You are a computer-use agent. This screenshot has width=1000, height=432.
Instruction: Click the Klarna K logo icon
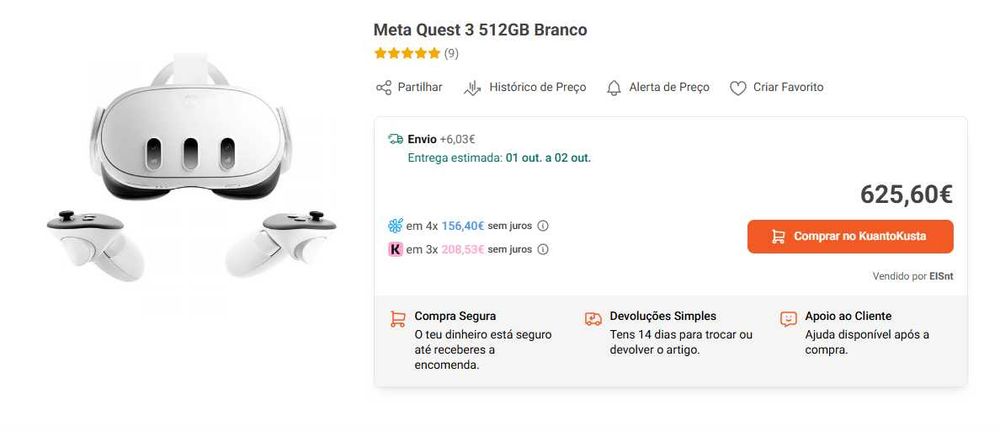tap(395, 249)
